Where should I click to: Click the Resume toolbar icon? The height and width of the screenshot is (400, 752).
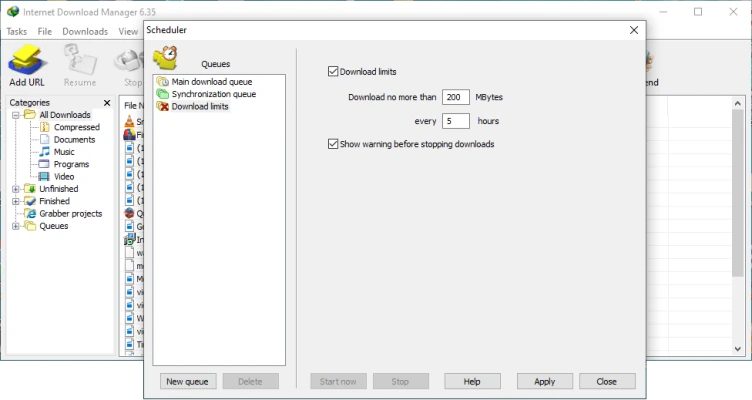(x=80, y=59)
